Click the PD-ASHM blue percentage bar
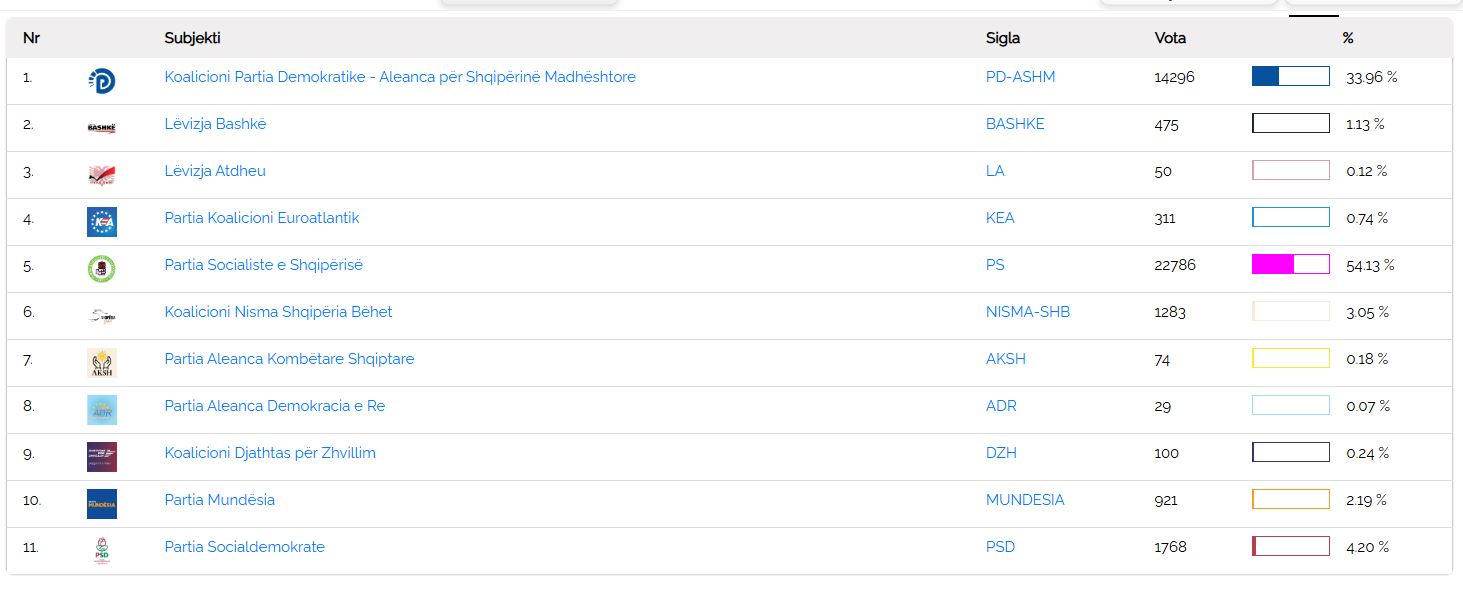The width and height of the screenshot is (1463, 591). pos(1290,77)
